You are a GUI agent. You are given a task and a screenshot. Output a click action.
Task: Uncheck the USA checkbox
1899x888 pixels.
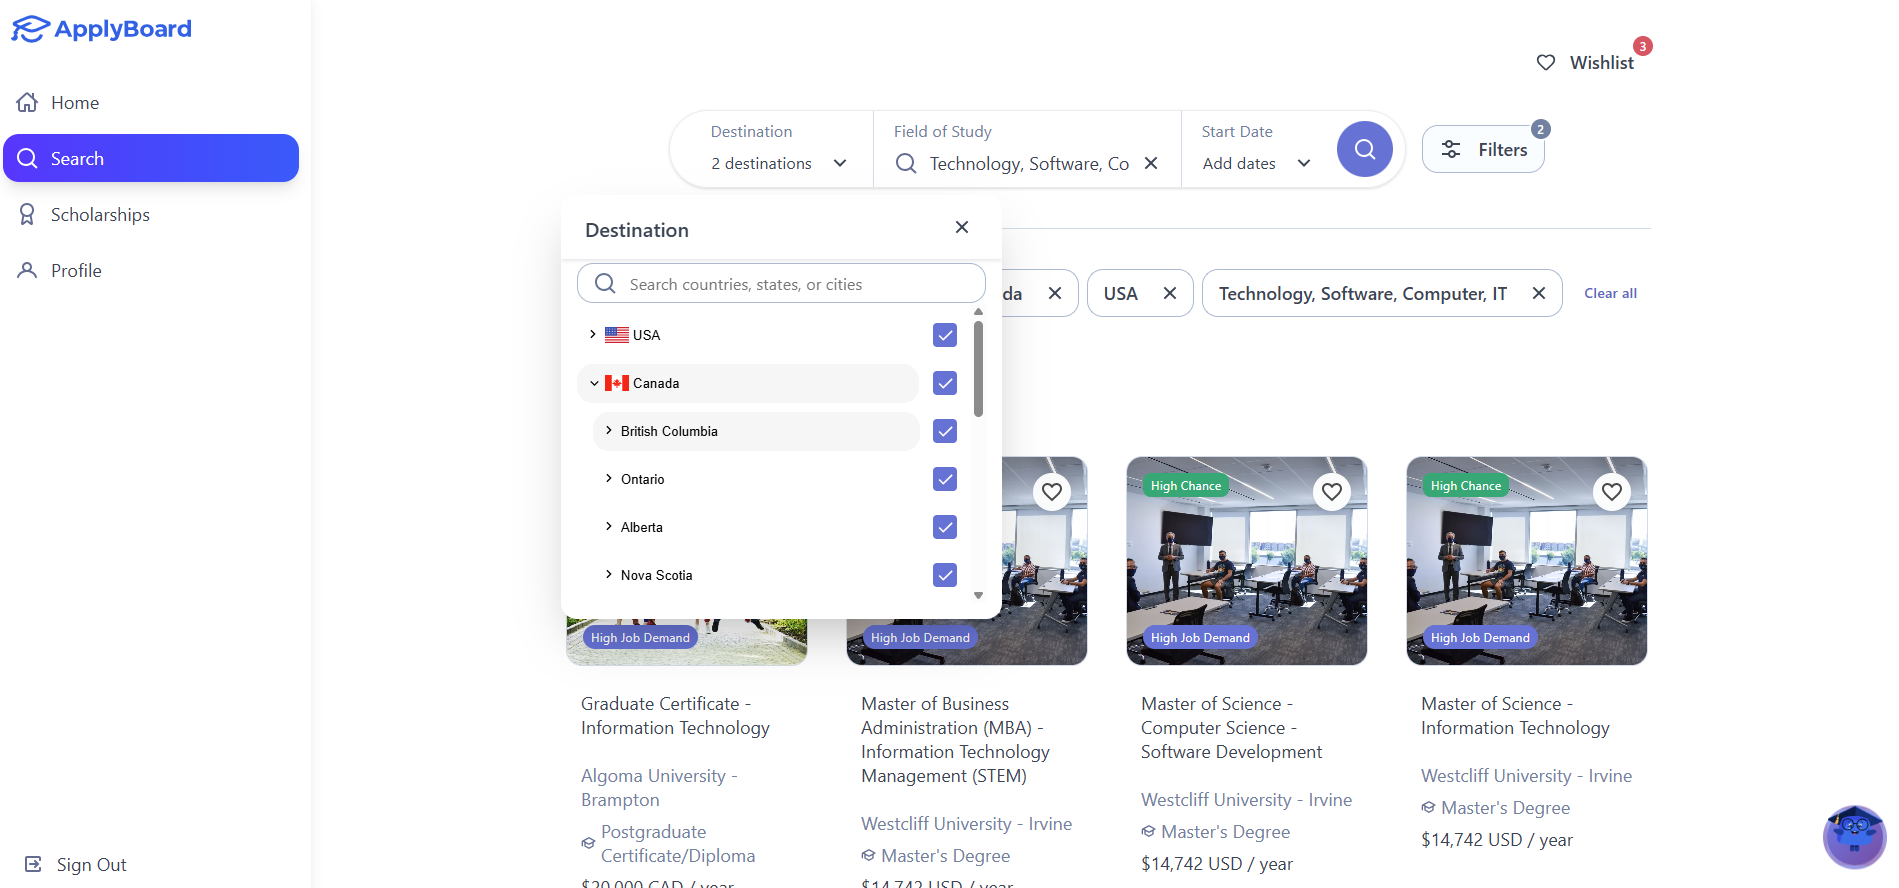coord(945,335)
